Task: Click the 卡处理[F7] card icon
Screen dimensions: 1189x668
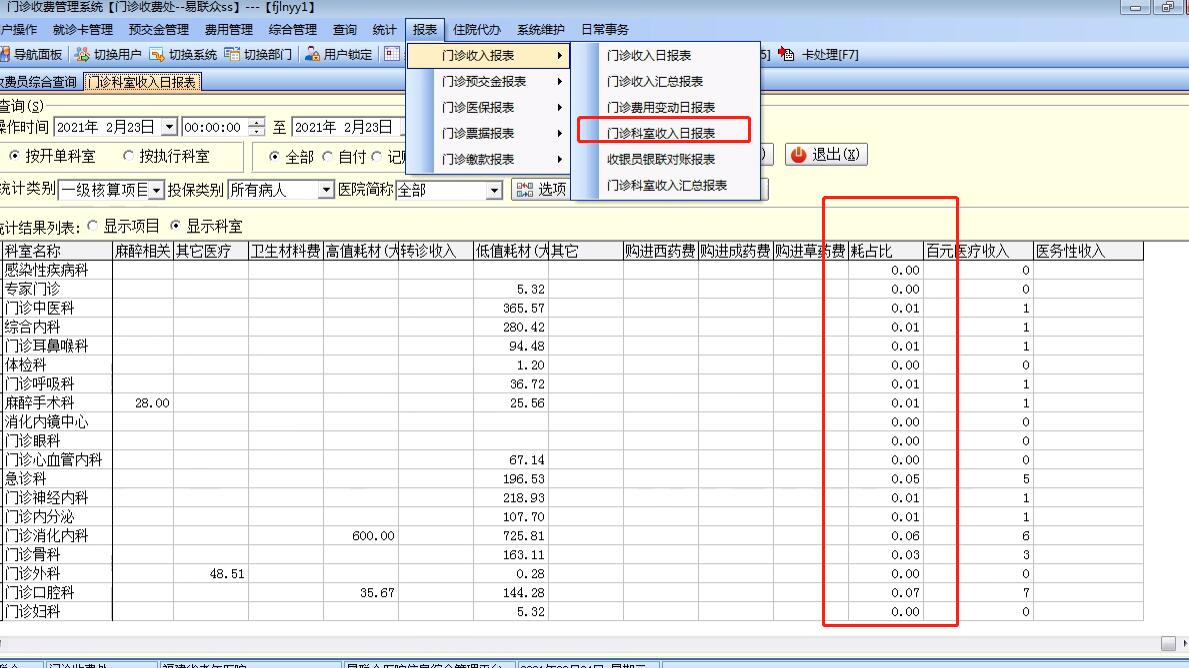Action: pos(786,55)
